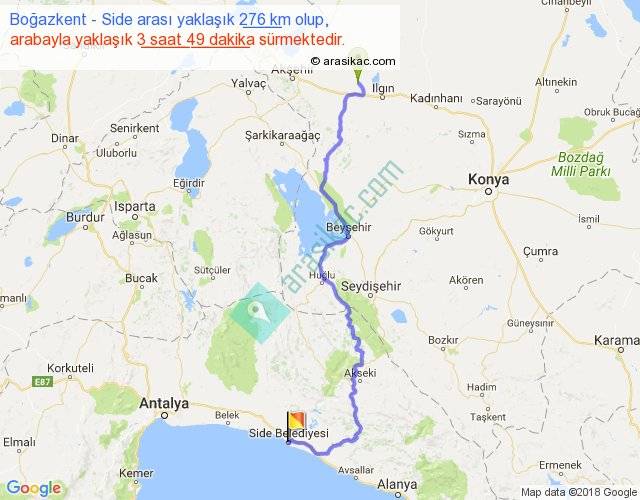
Task: Click the teal location pin diamond watermark
Action: [x=259, y=313]
